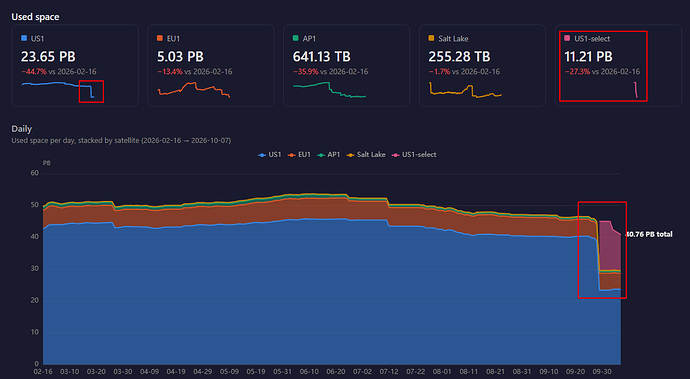Click the 40.76 PB total label
This screenshot has height=379, width=690.
[649, 234]
